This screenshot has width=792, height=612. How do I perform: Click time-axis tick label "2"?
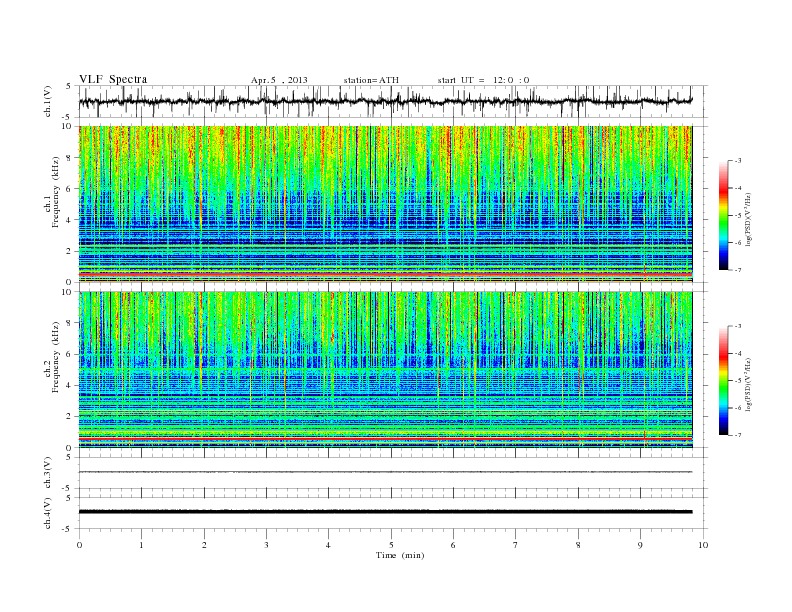(x=204, y=545)
